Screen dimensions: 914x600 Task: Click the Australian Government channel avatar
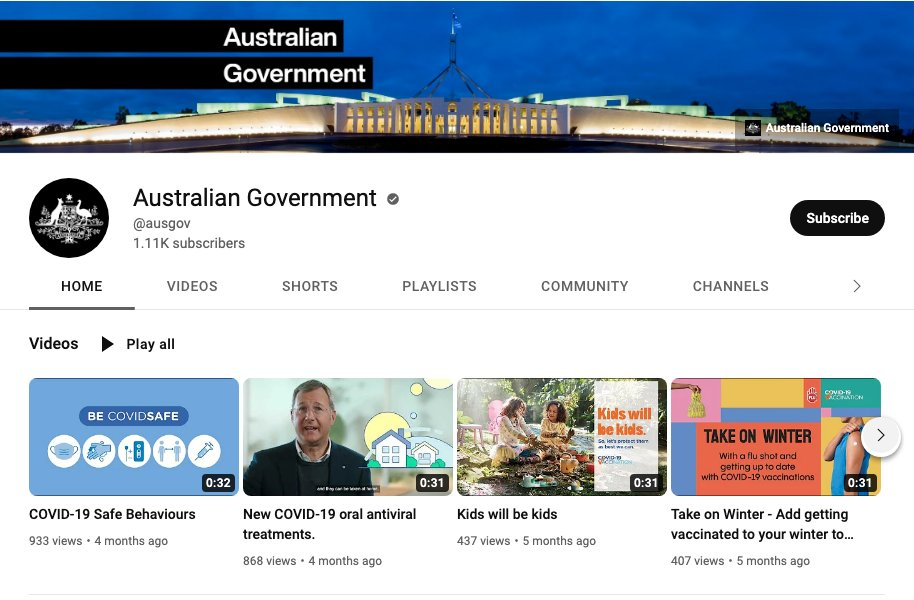69,218
